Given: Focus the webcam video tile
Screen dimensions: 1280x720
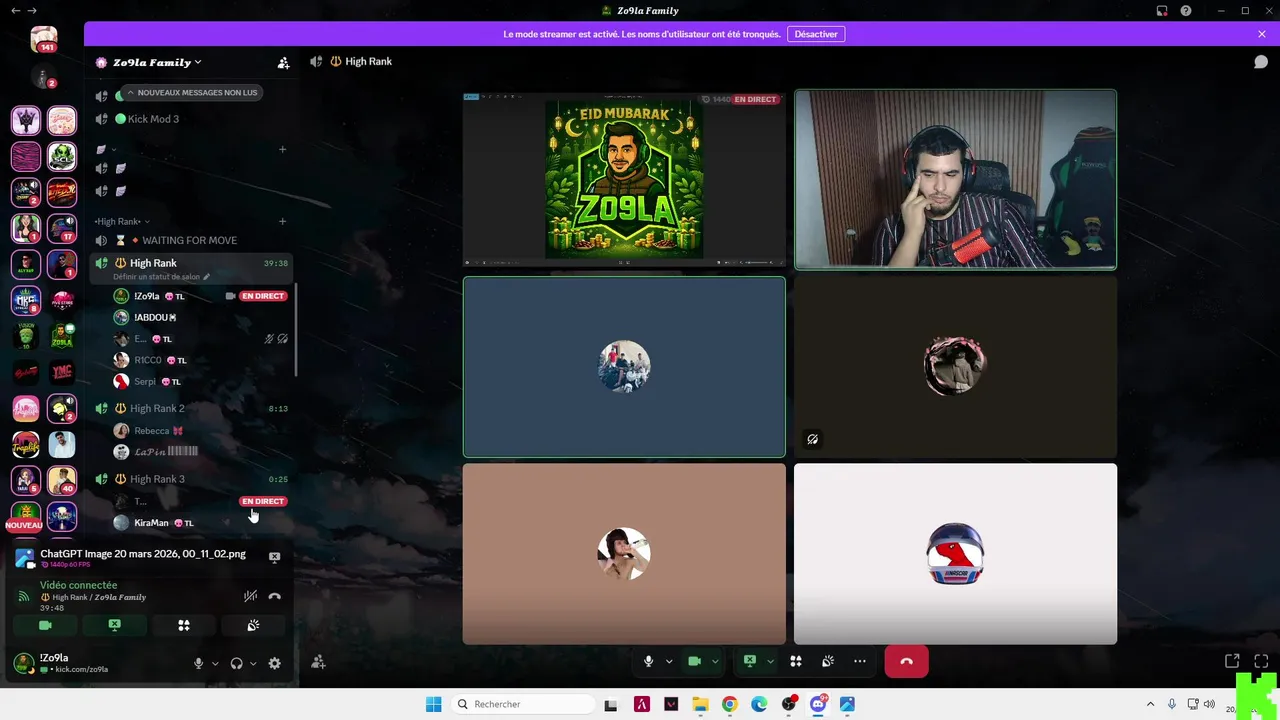Looking at the screenshot, I should (x=955, y=180).
